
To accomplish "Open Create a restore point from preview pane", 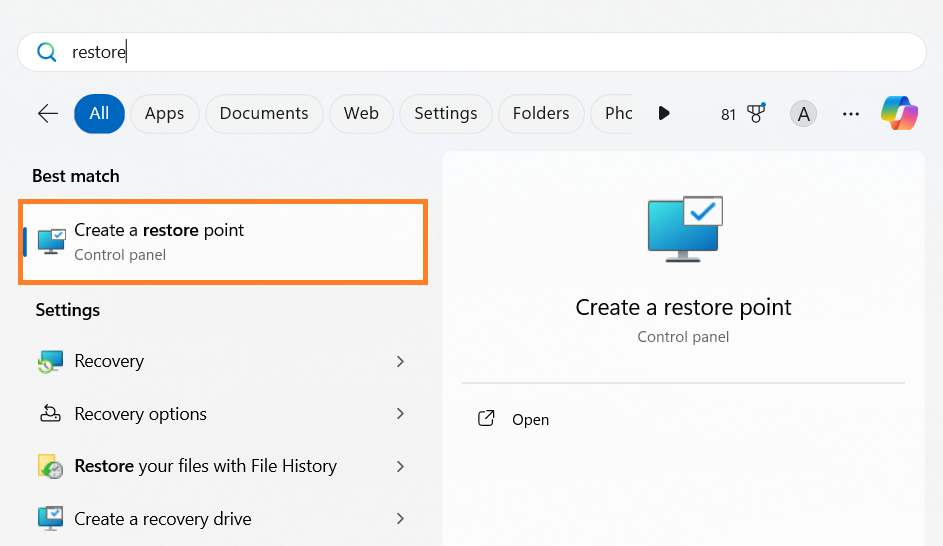I will coord(530,420).
